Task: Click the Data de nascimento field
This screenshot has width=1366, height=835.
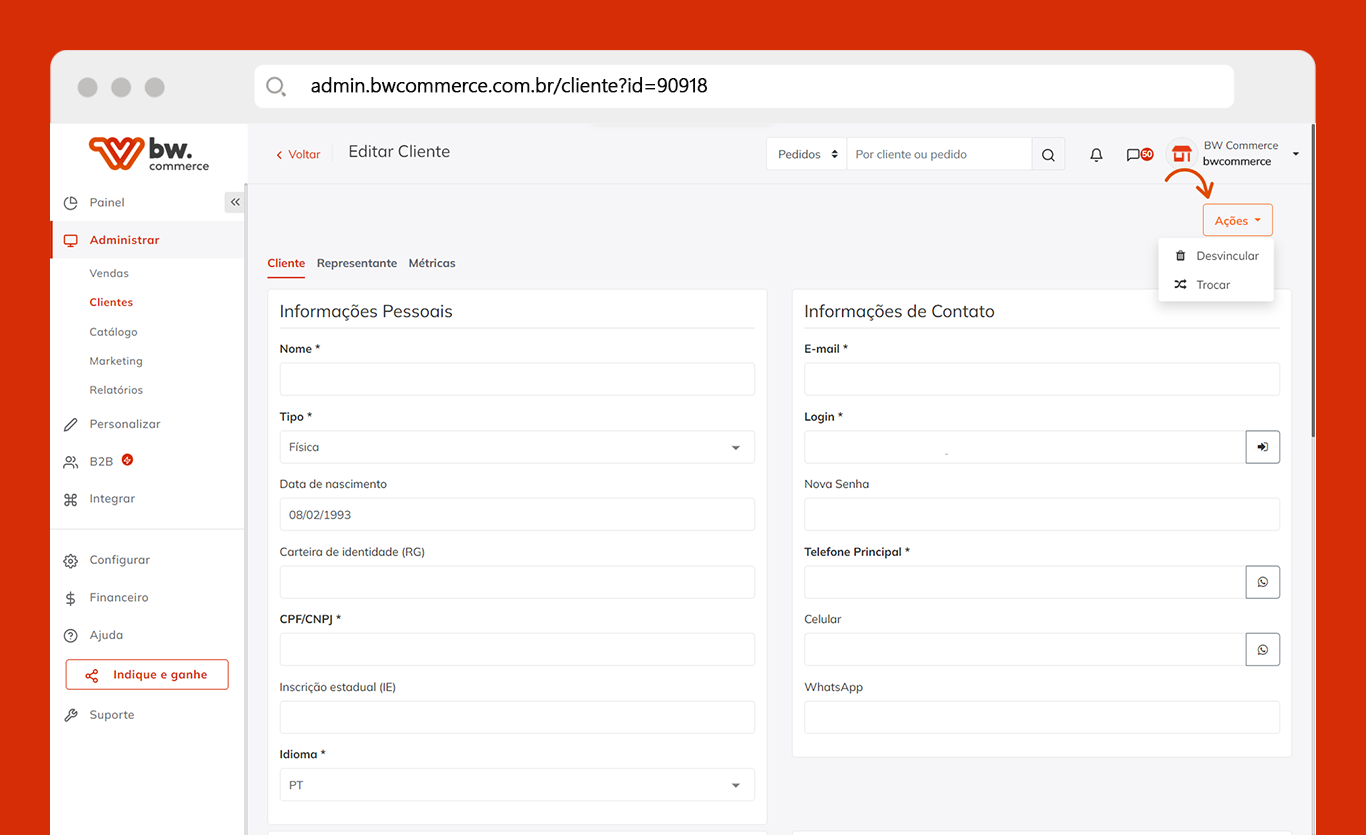Action: 517,515
